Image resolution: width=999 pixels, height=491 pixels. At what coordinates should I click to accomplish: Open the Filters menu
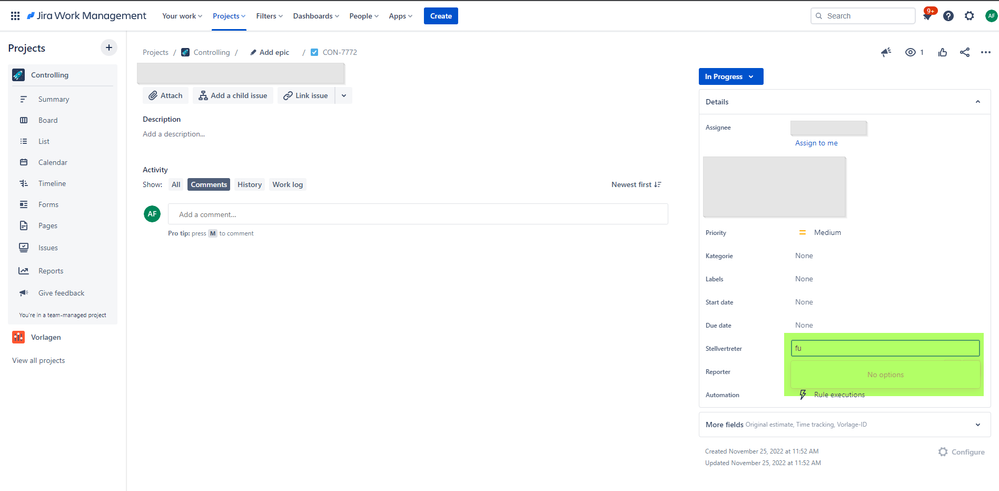(270, 16)
